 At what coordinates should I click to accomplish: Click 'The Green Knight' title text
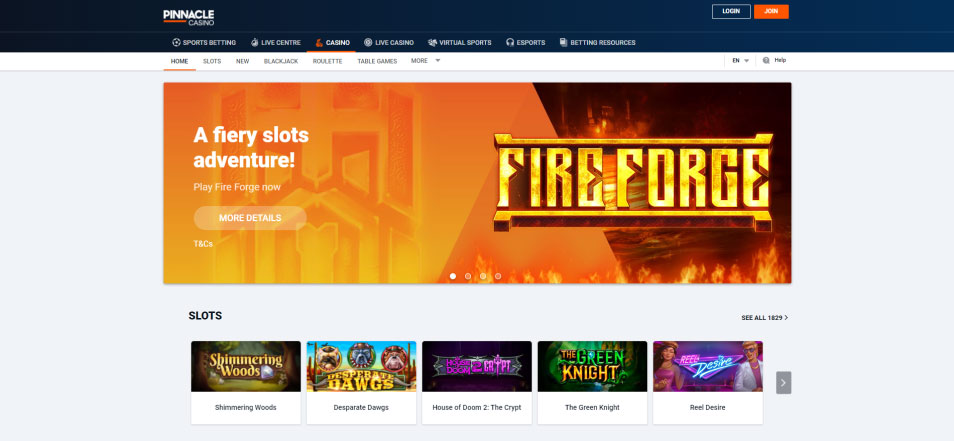[593, 408]
